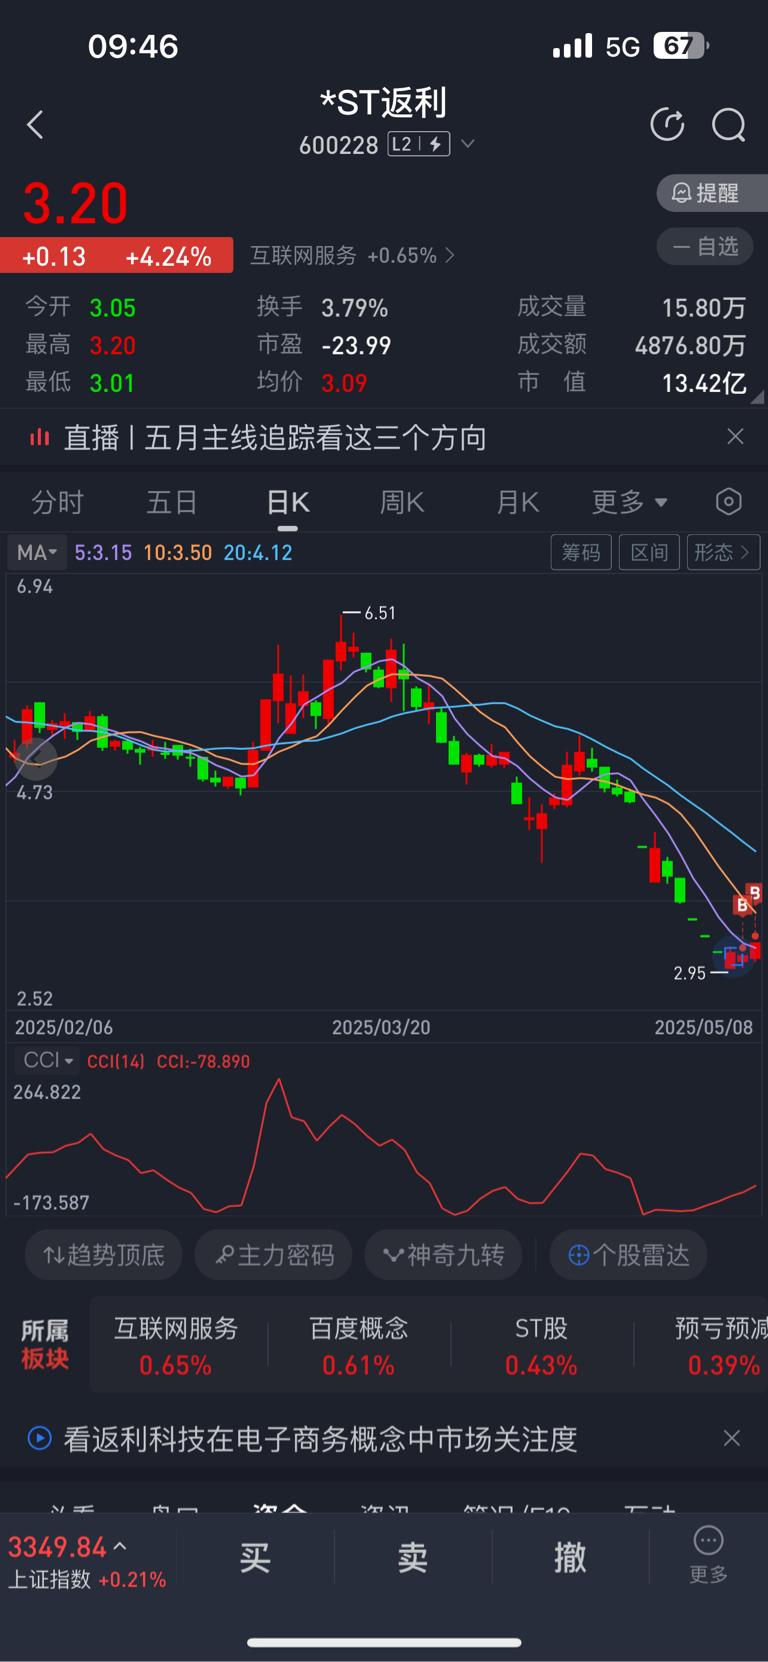
Task: Toggle 区间 range statistics
Action: (649, 552)
